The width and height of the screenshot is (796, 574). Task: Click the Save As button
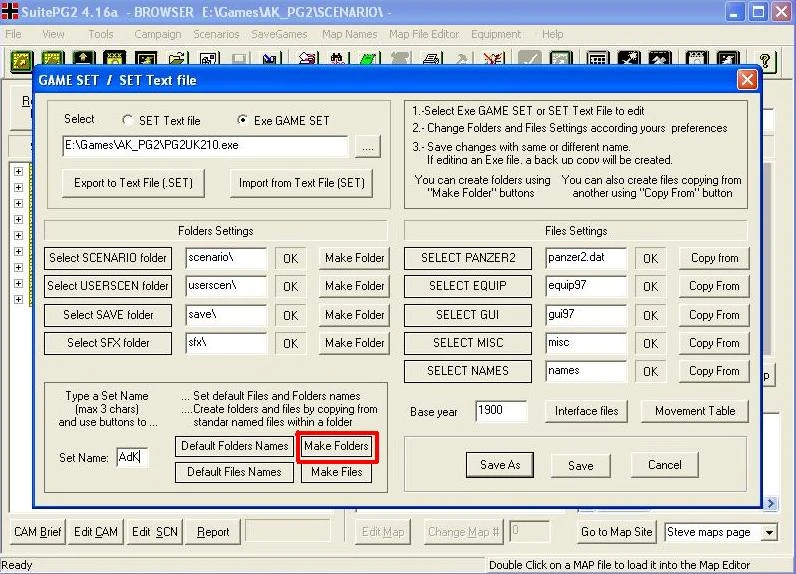pyautogui.click(x=500, y=465)
